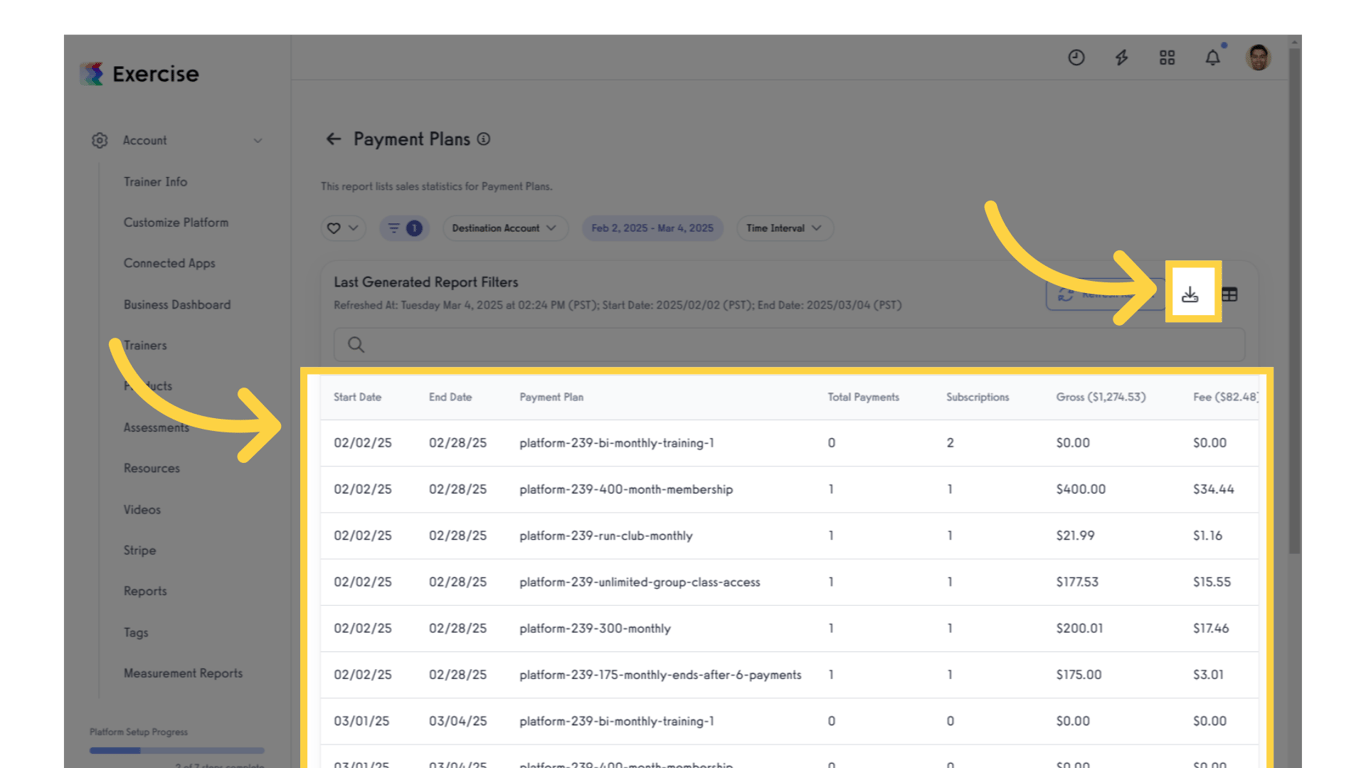Click the platform-239-unlimited-group-class-access plan name
Image resolution: width=1366 pixels, height=768 pixels.
640,582
